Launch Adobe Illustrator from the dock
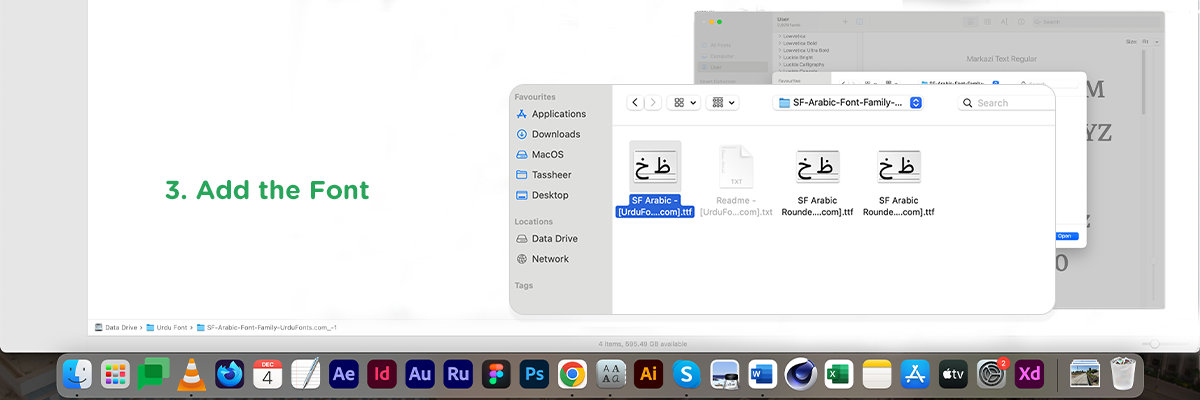The image size is (1200, 400). coord(648,375)
